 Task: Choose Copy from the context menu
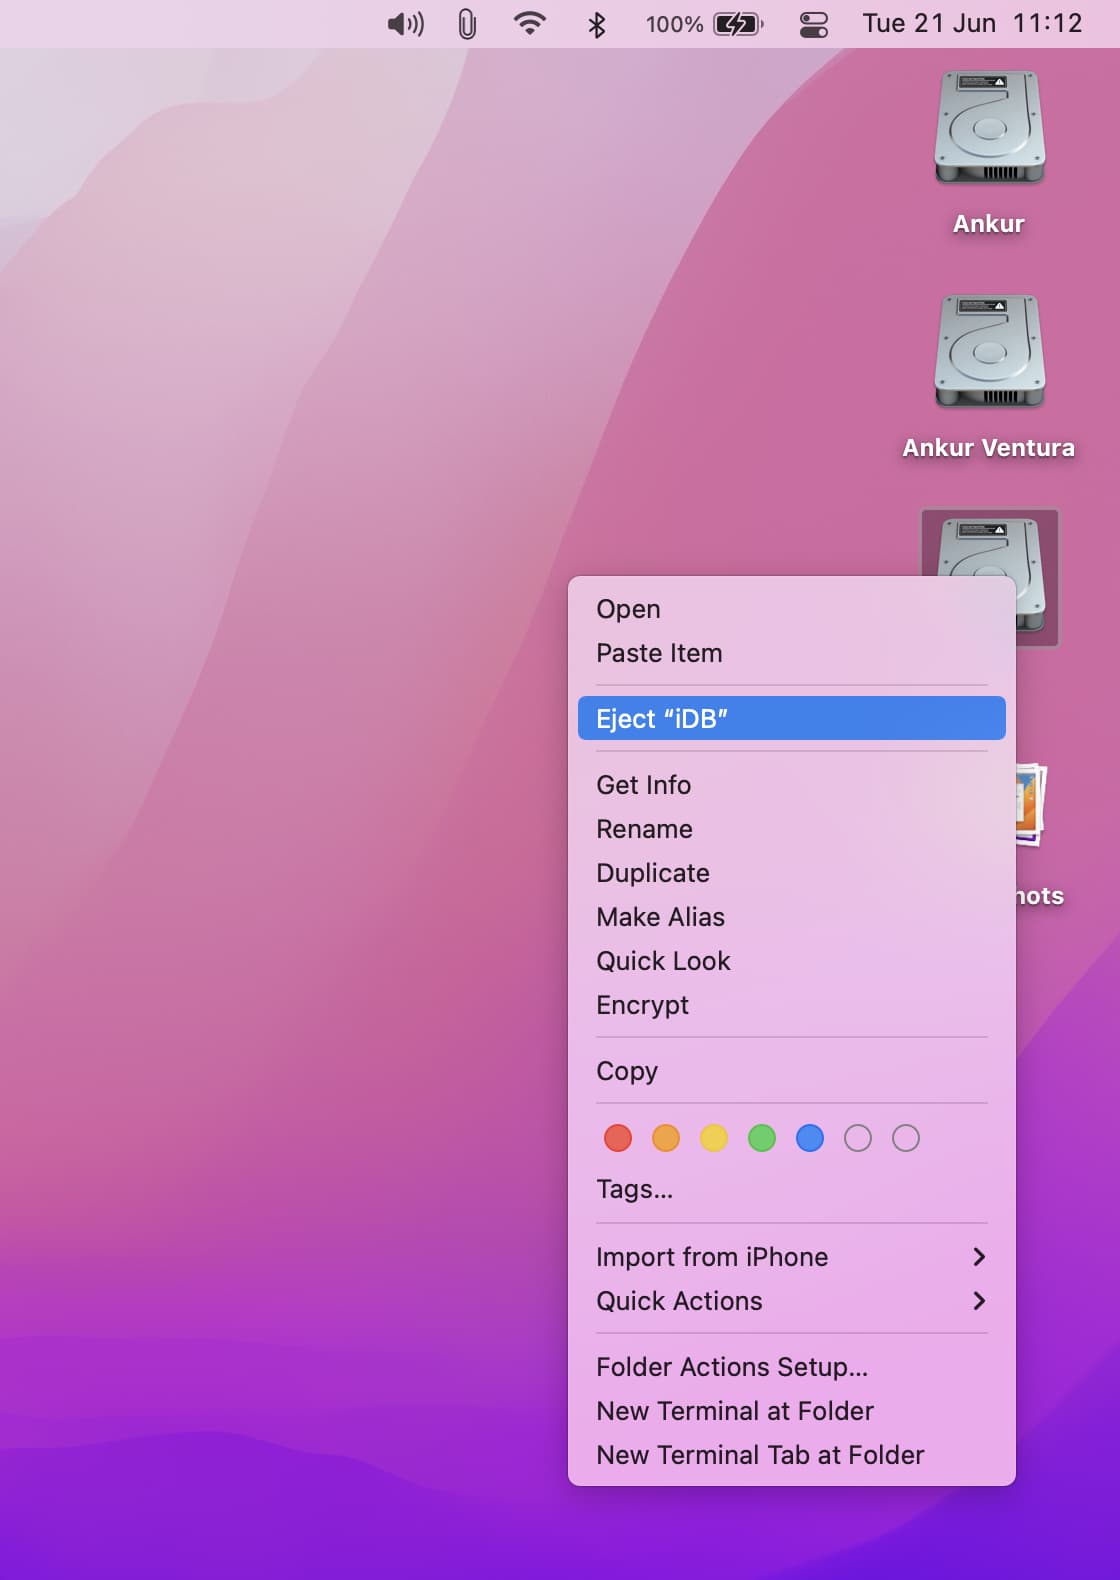click(x=792, y=1071)
